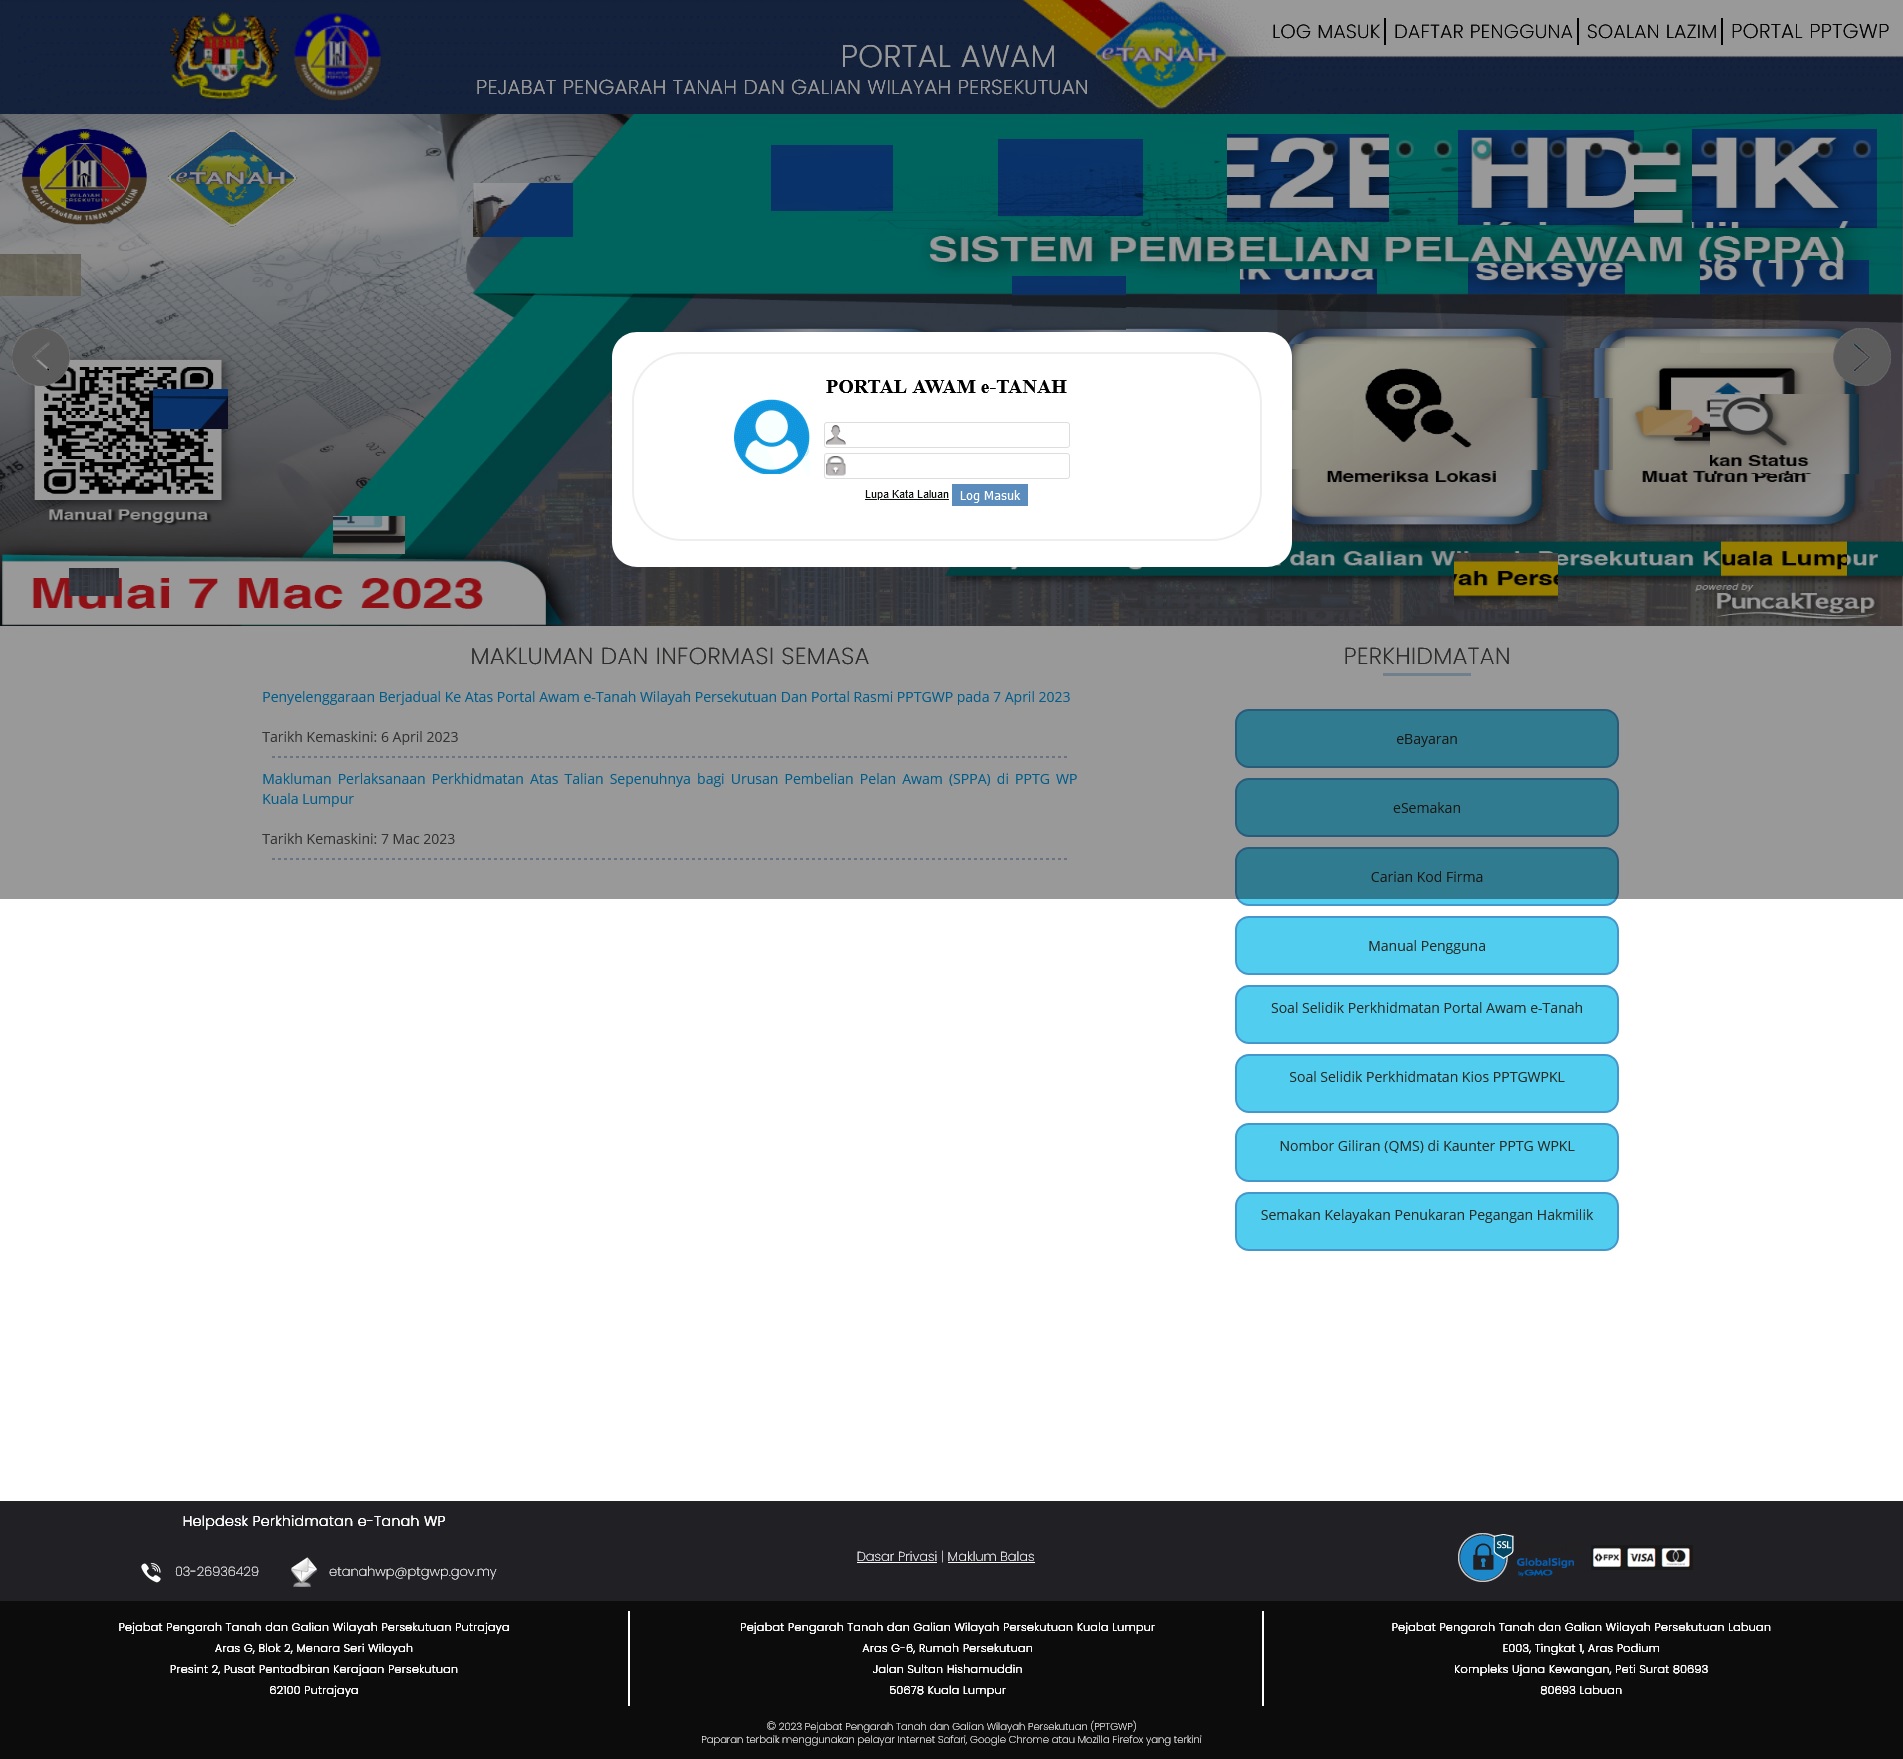Open DAFTAR PENGGUNA in top menu
This screenshot has height=1759, width=1903.
[x=1482, y=32]
